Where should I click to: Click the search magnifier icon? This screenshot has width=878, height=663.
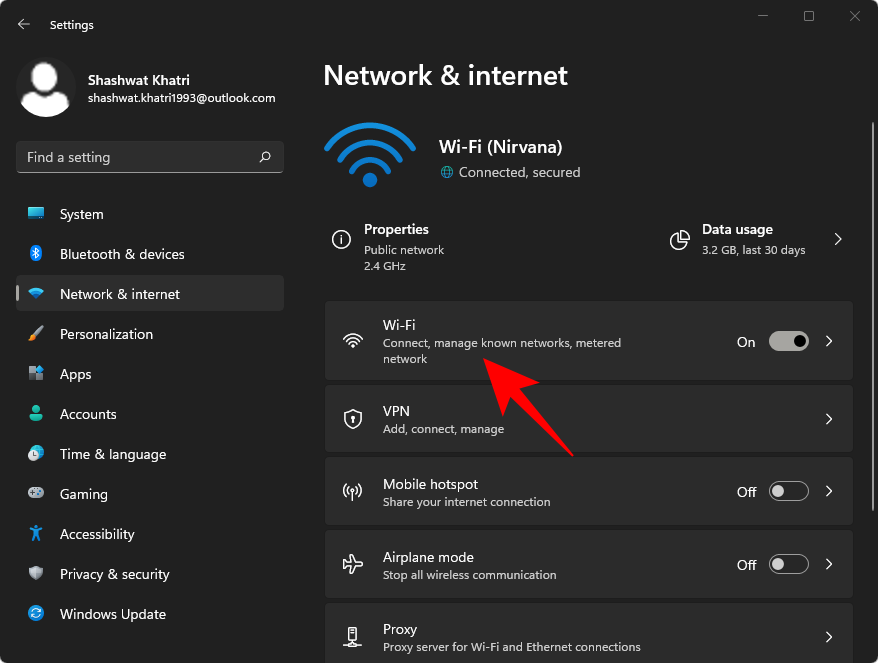coord(265,157)
